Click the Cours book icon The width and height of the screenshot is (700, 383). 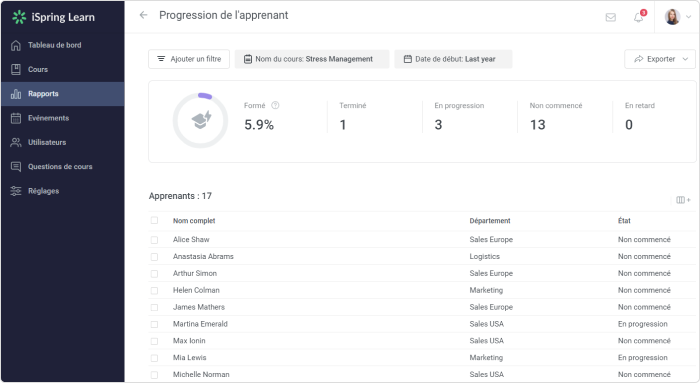(x=16, y=69)
